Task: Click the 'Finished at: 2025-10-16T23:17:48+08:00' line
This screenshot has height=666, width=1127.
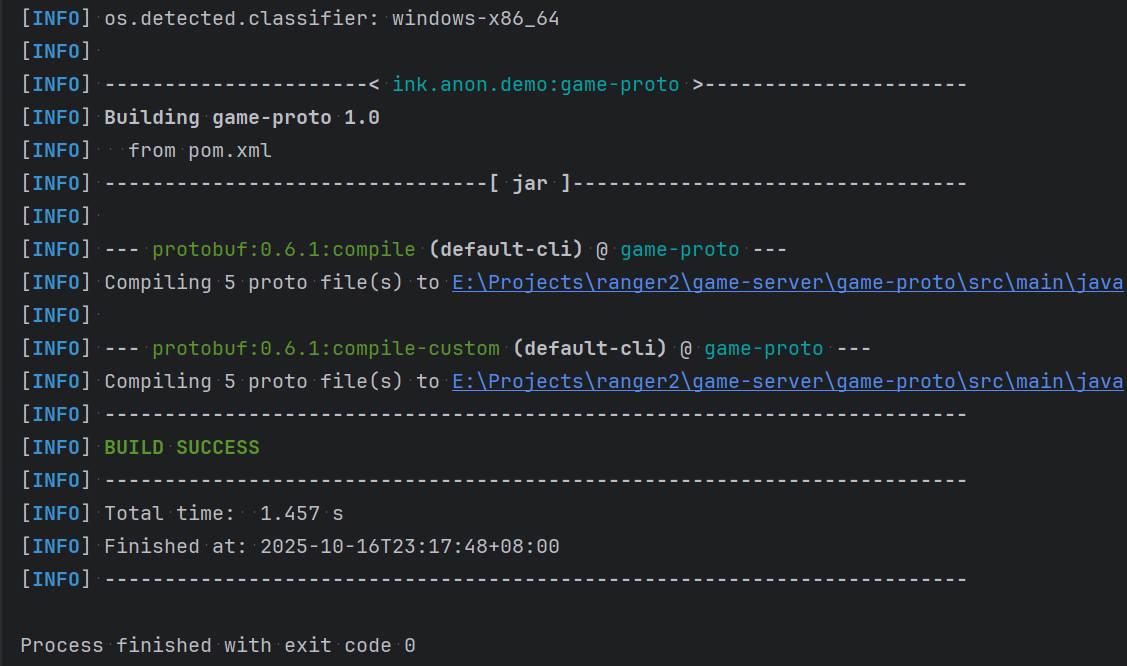Action: point(331,547)
